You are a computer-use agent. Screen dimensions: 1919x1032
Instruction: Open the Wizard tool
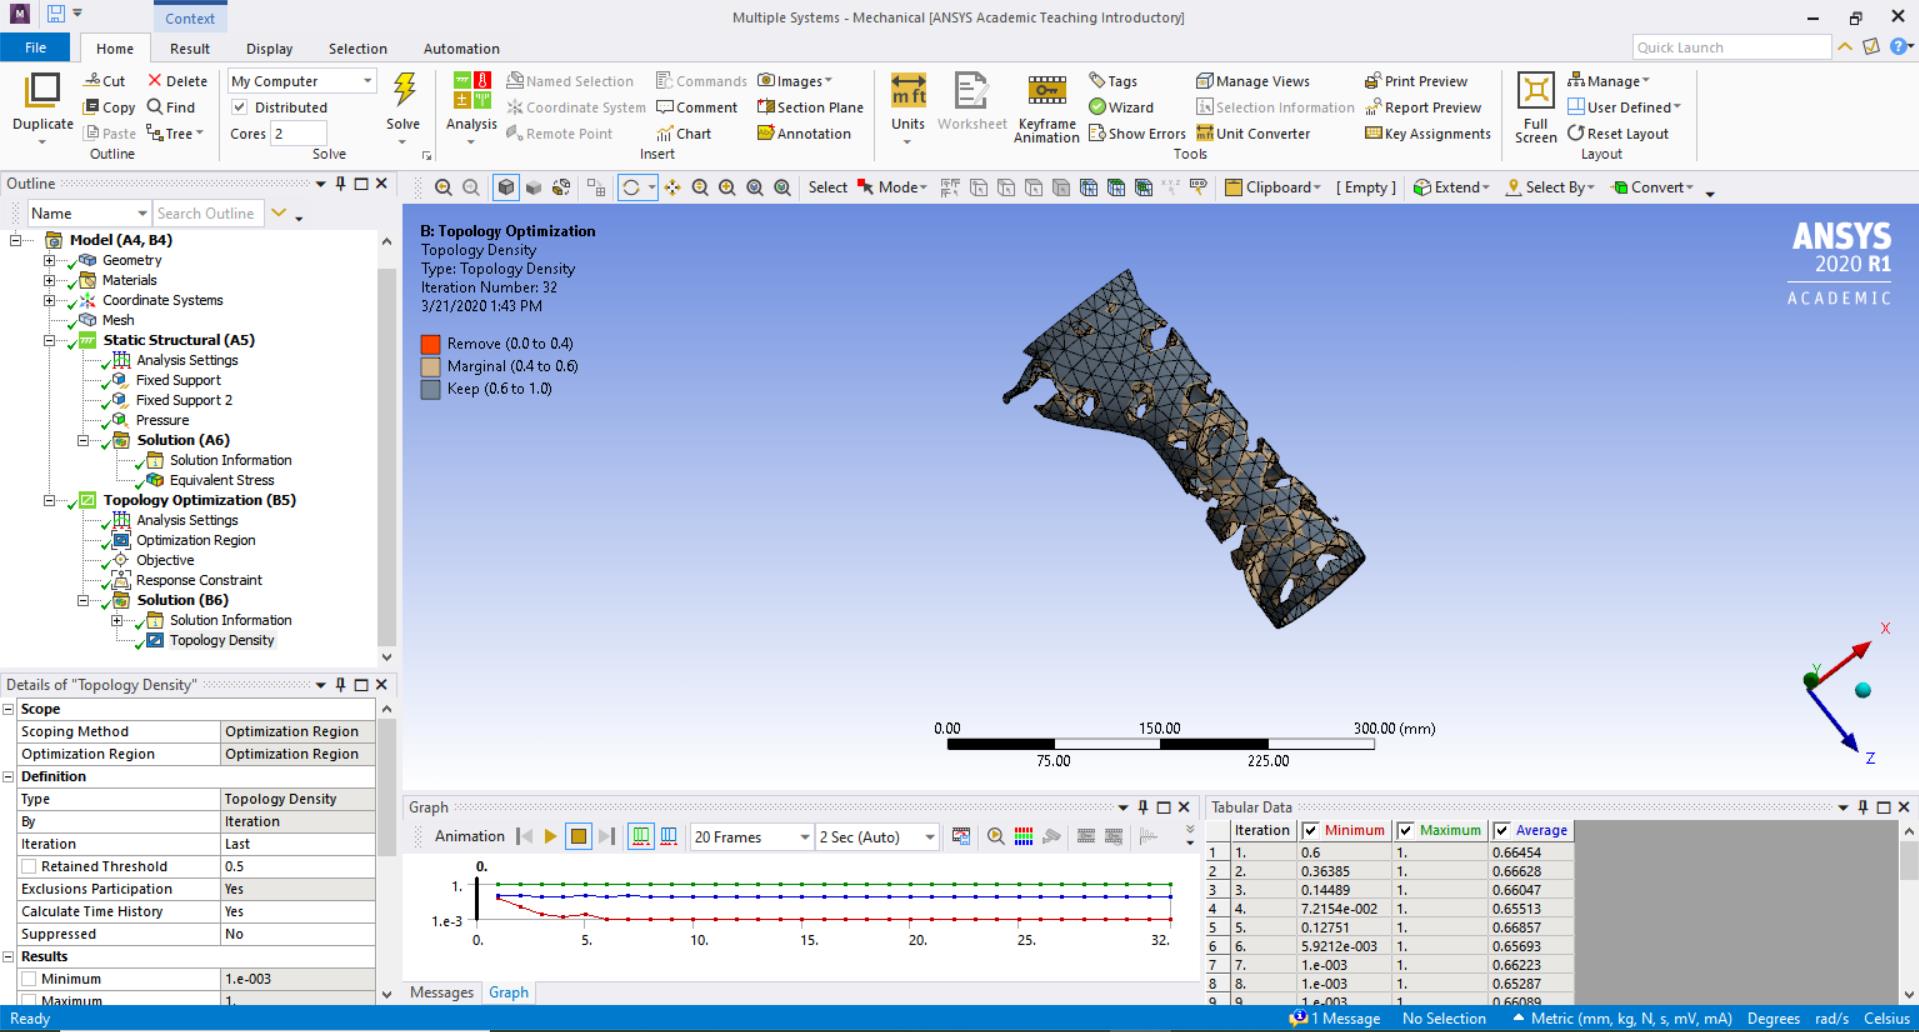[1121, 107]
